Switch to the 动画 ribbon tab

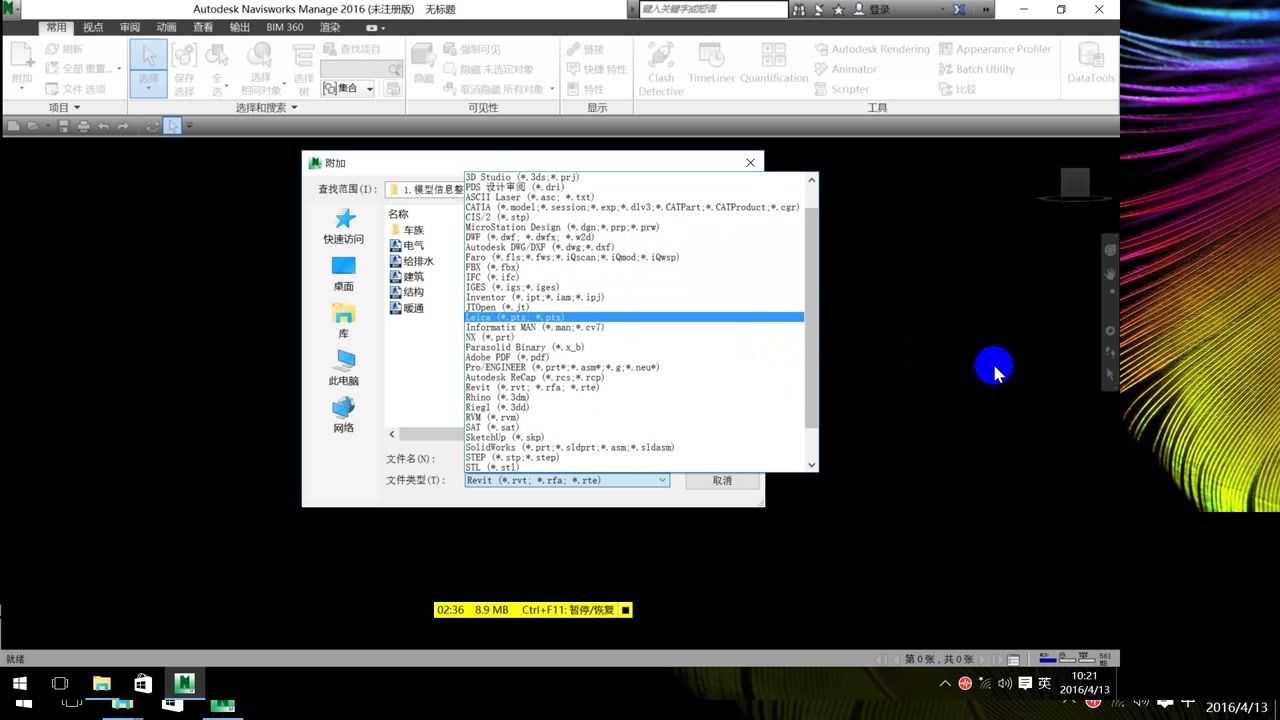click(x=166, y=28)
